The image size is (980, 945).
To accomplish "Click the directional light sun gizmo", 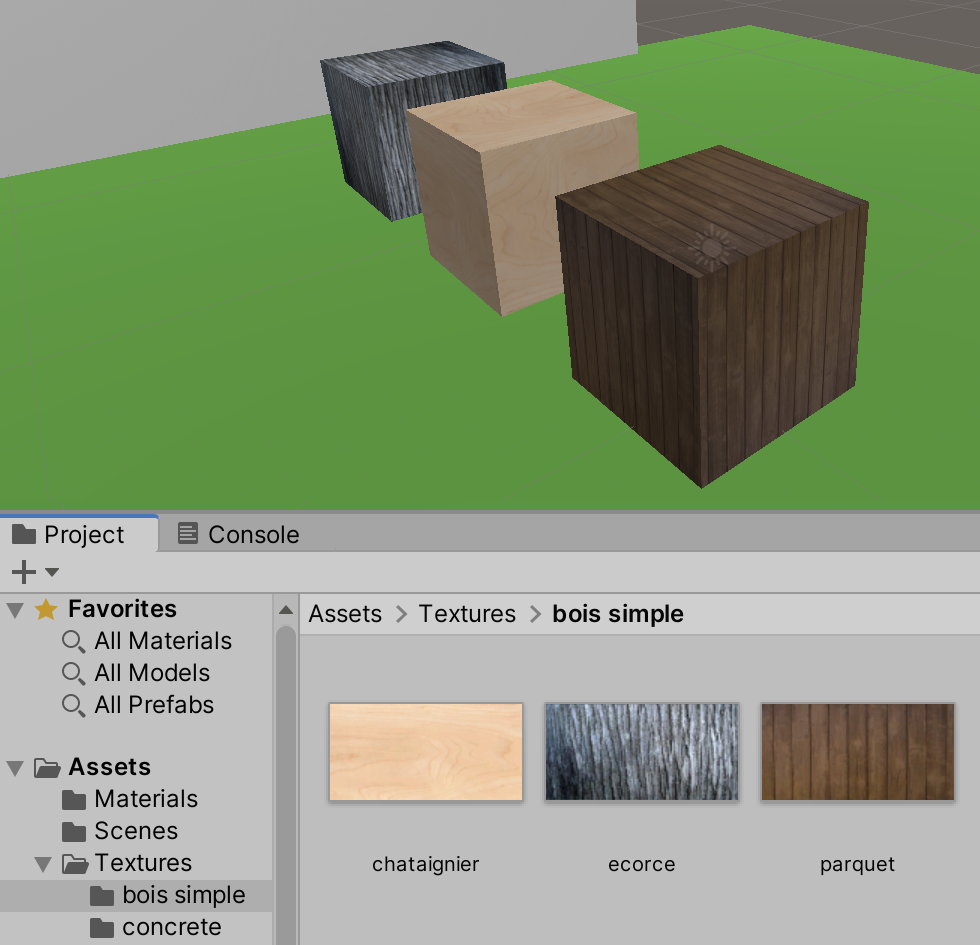I will click(x=711, y=245).
